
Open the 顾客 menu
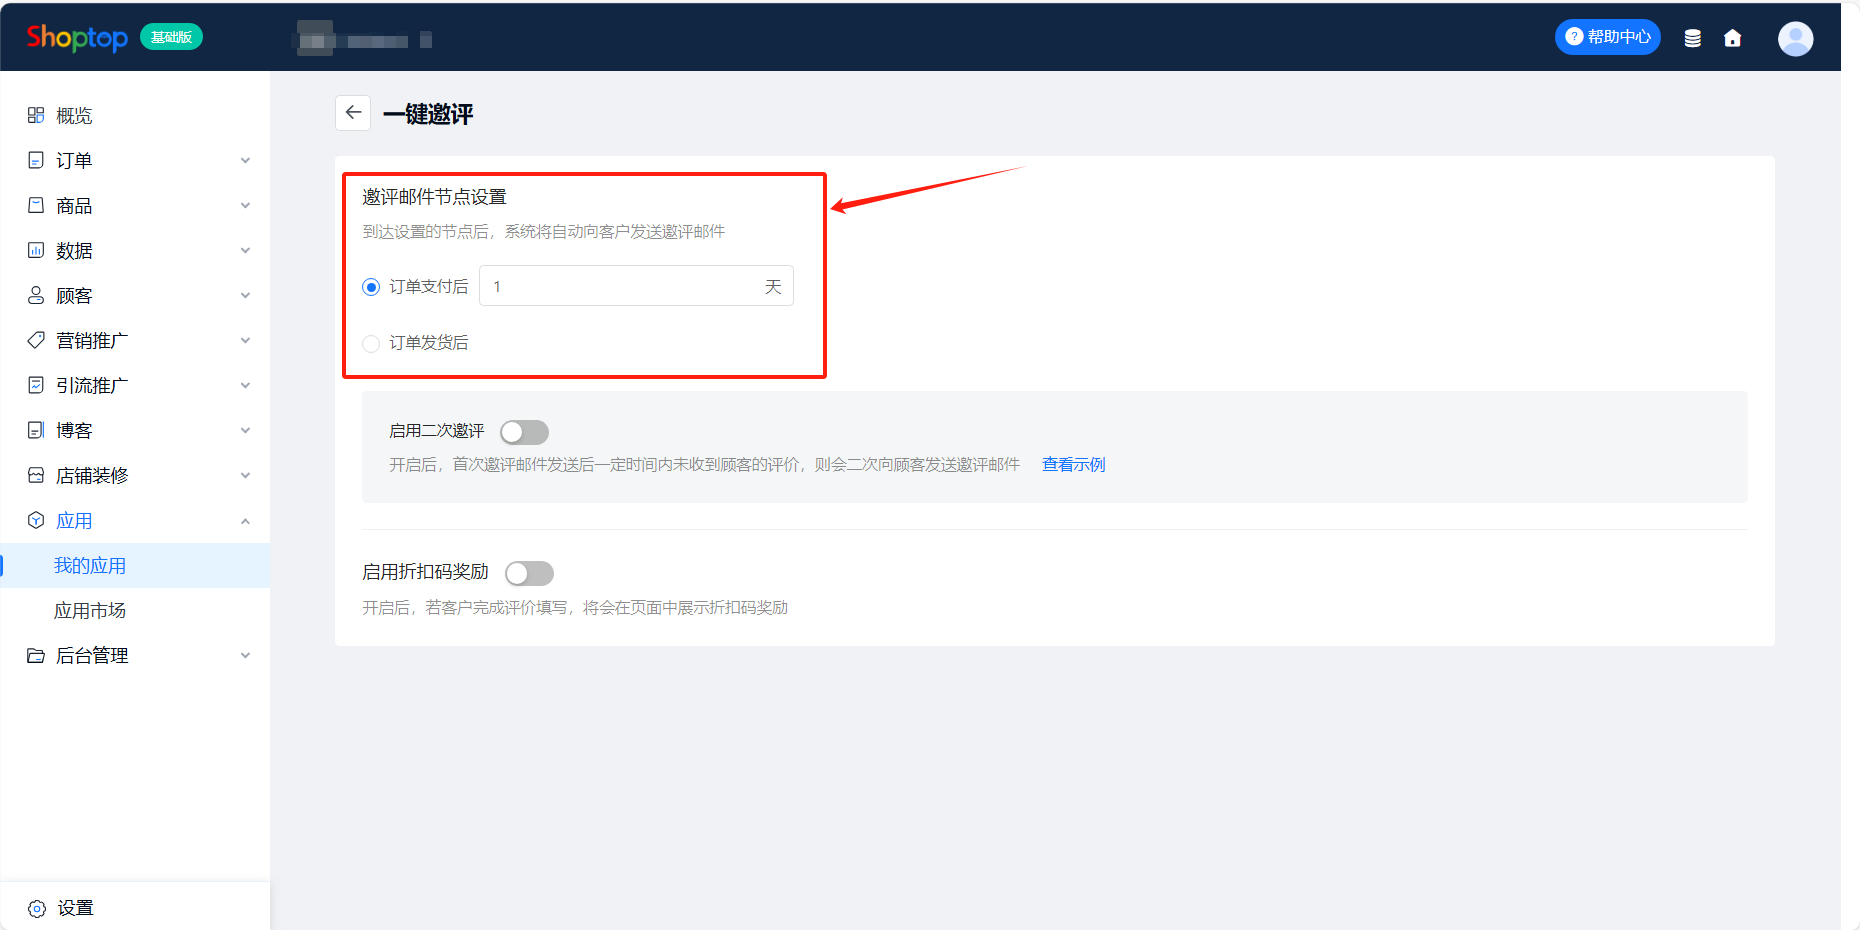pos(135,295)
